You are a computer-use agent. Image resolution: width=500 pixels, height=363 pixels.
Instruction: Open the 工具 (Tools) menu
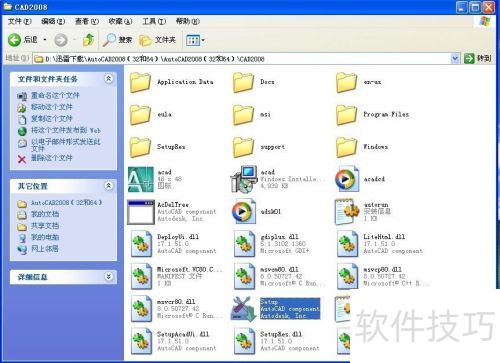point(154,22)
